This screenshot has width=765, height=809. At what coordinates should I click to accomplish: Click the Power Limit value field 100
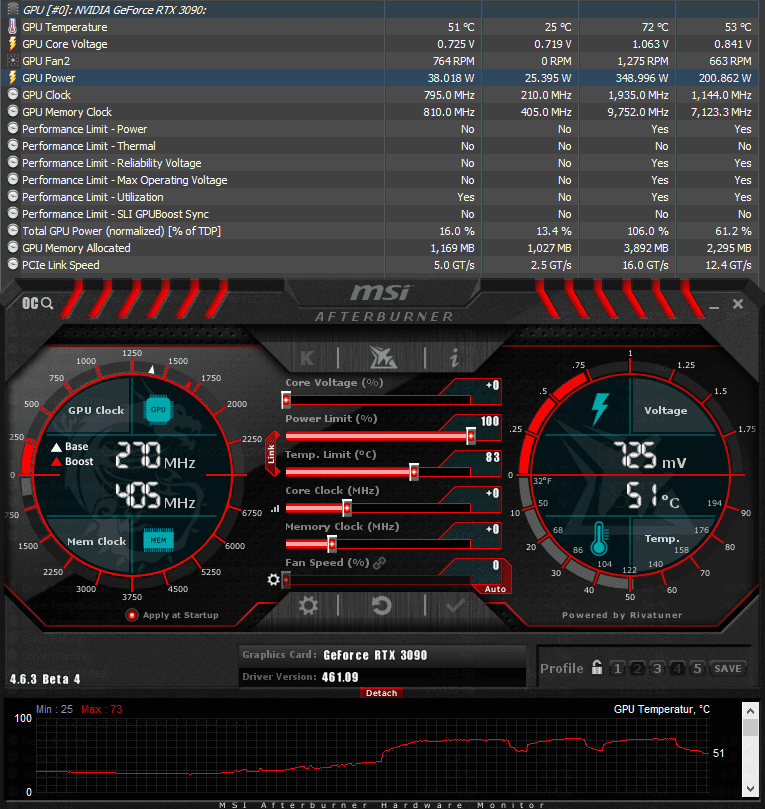tap(489, 422)
